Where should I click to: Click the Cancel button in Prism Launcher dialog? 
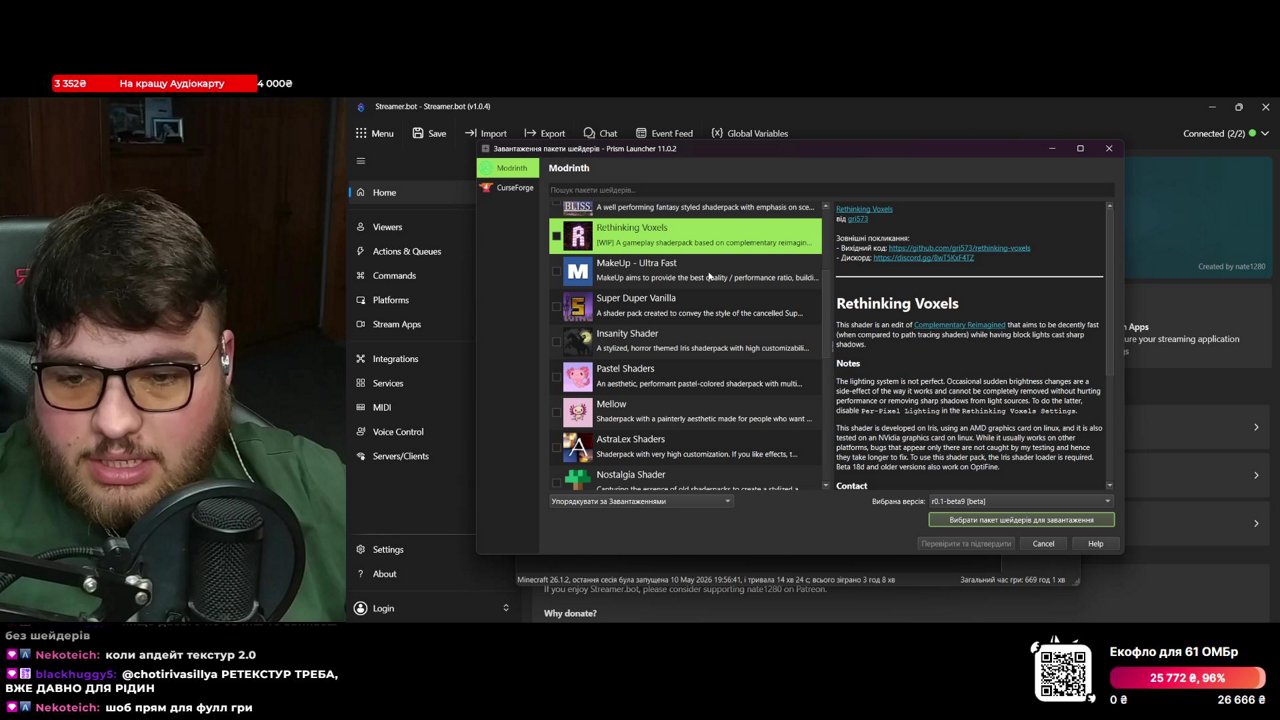tap(1043, 544)
